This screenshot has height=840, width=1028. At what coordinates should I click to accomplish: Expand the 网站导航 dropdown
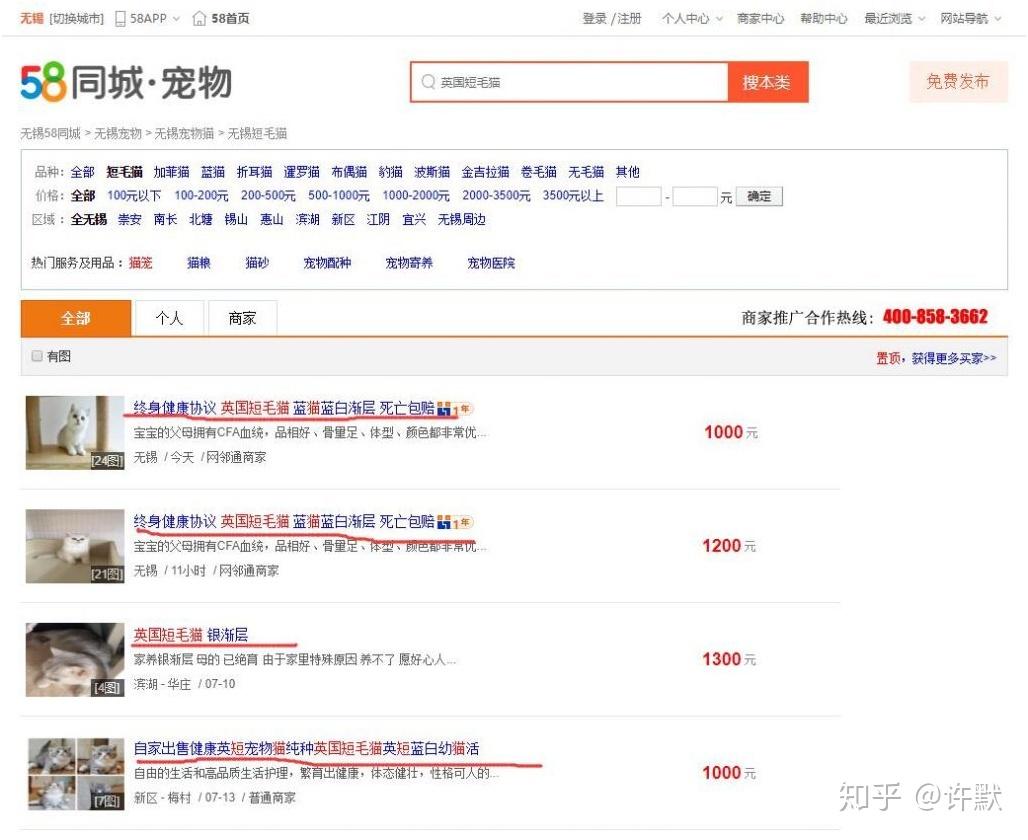pyautogui.click(x=997, y=19)
